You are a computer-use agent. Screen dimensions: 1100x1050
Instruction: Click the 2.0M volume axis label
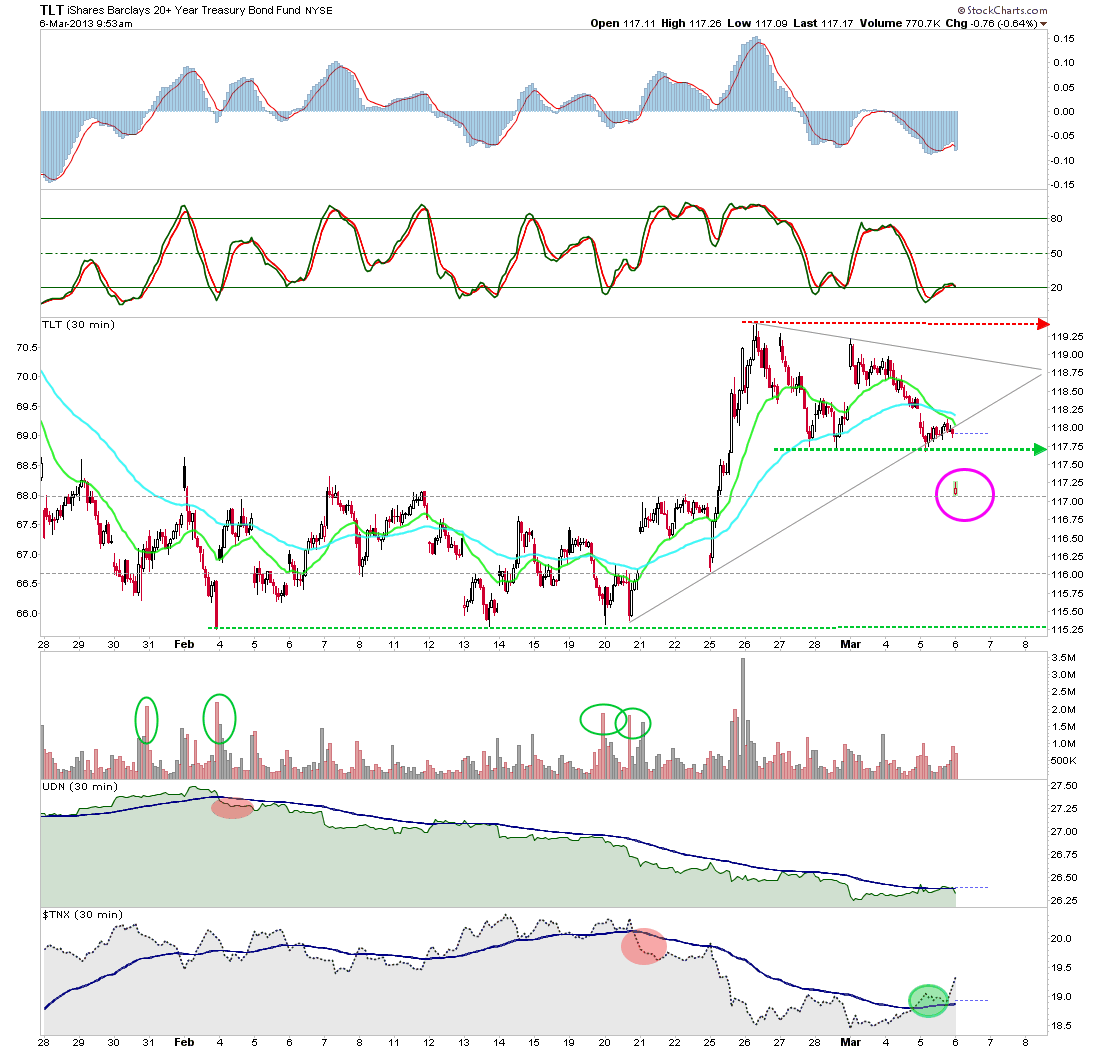(1064, 709)
